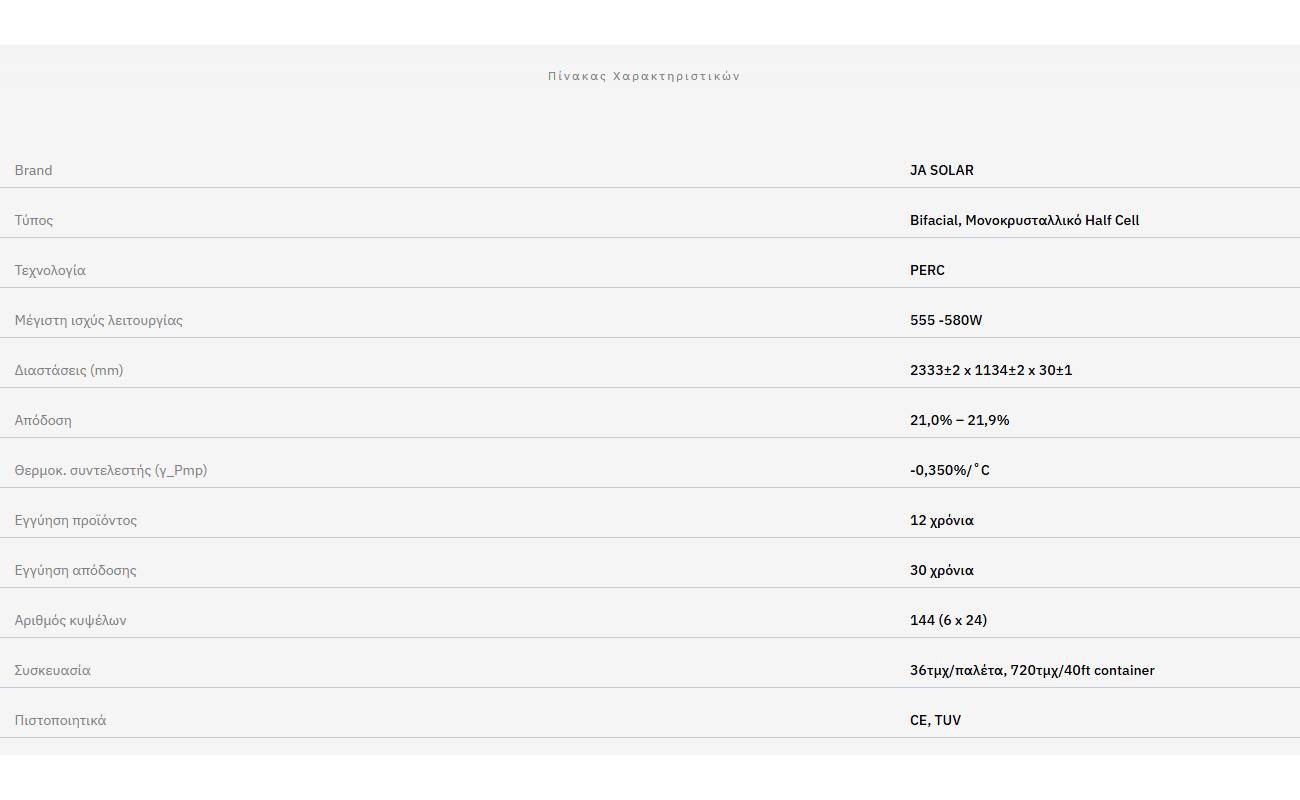Select the Τύπος row label
The width and height of the screenshot is (1300, 800).
[x=34, y=220]
